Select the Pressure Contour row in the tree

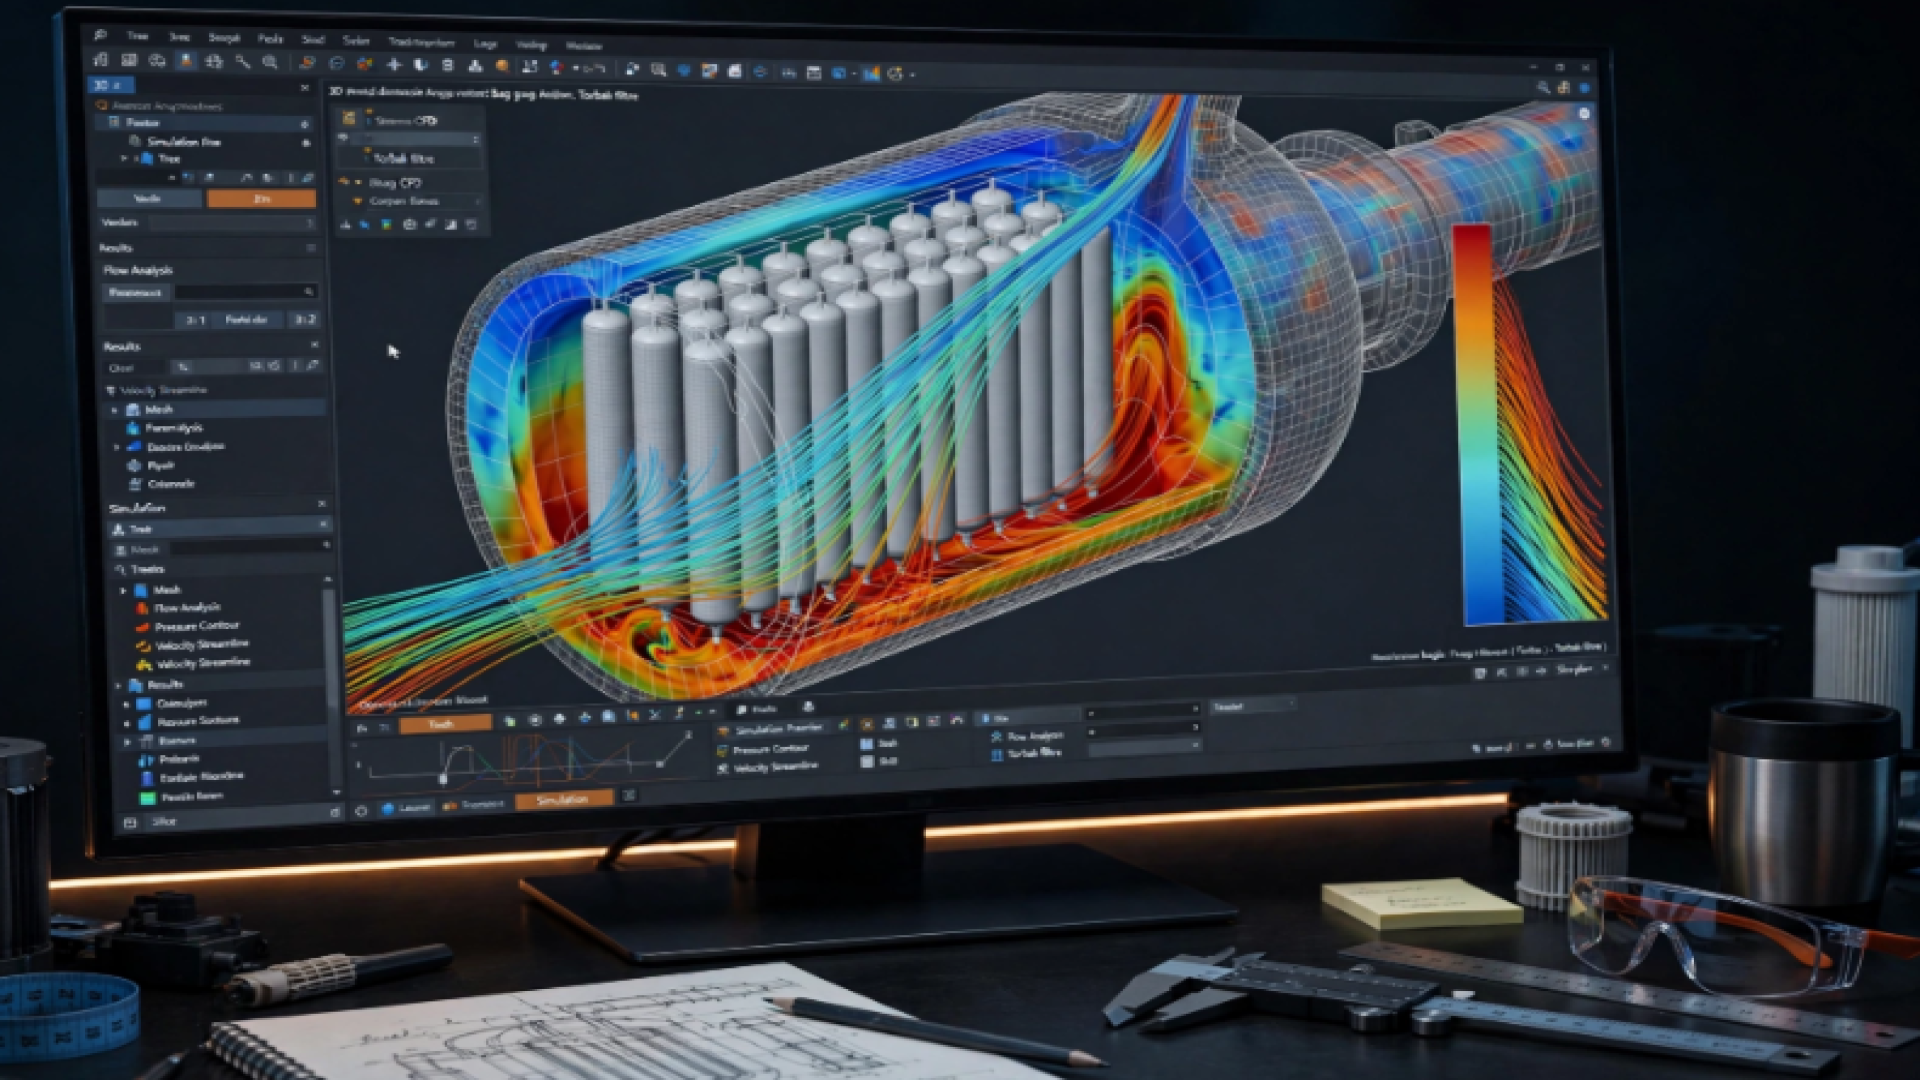pyautogui.click(x=196, y=627)
